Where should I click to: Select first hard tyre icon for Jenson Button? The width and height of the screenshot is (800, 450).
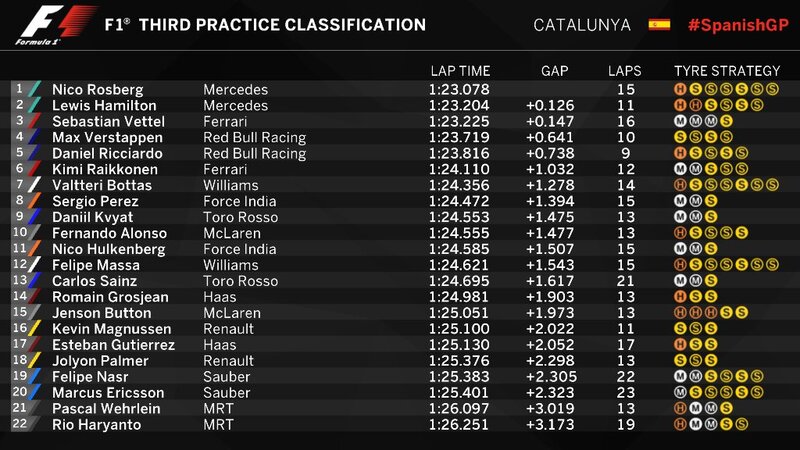[680, 313]
